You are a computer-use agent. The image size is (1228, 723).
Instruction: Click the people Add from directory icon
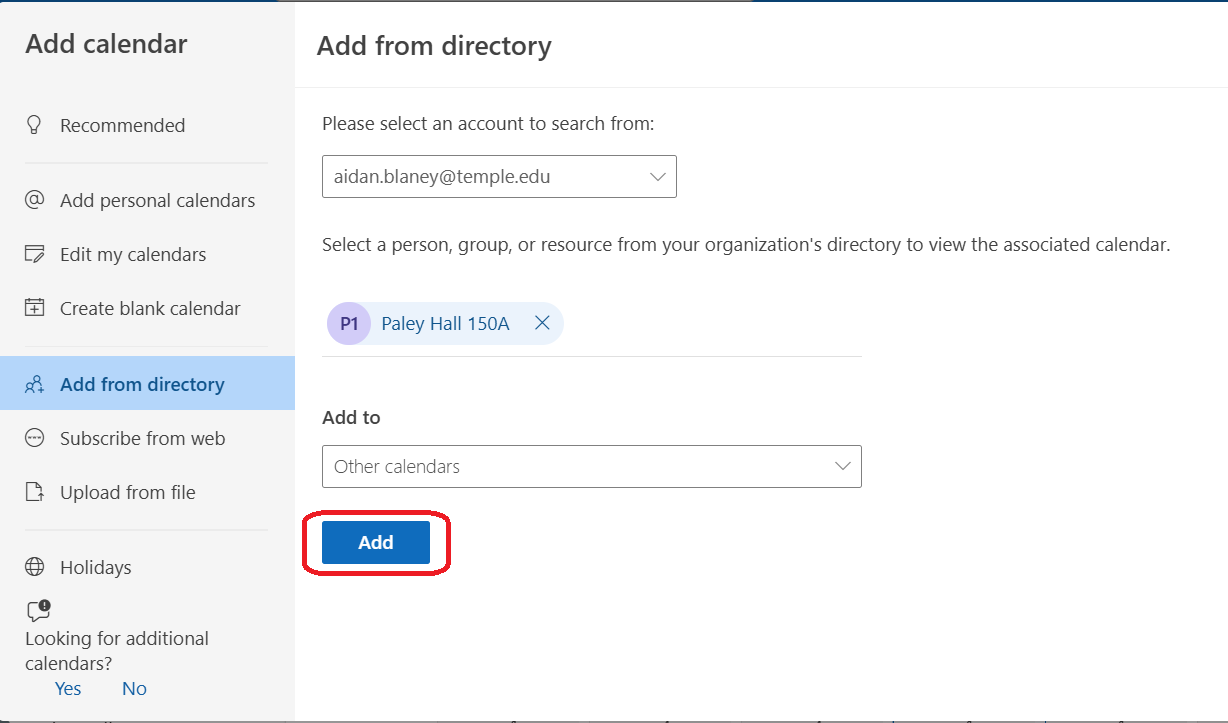(35, 384)
